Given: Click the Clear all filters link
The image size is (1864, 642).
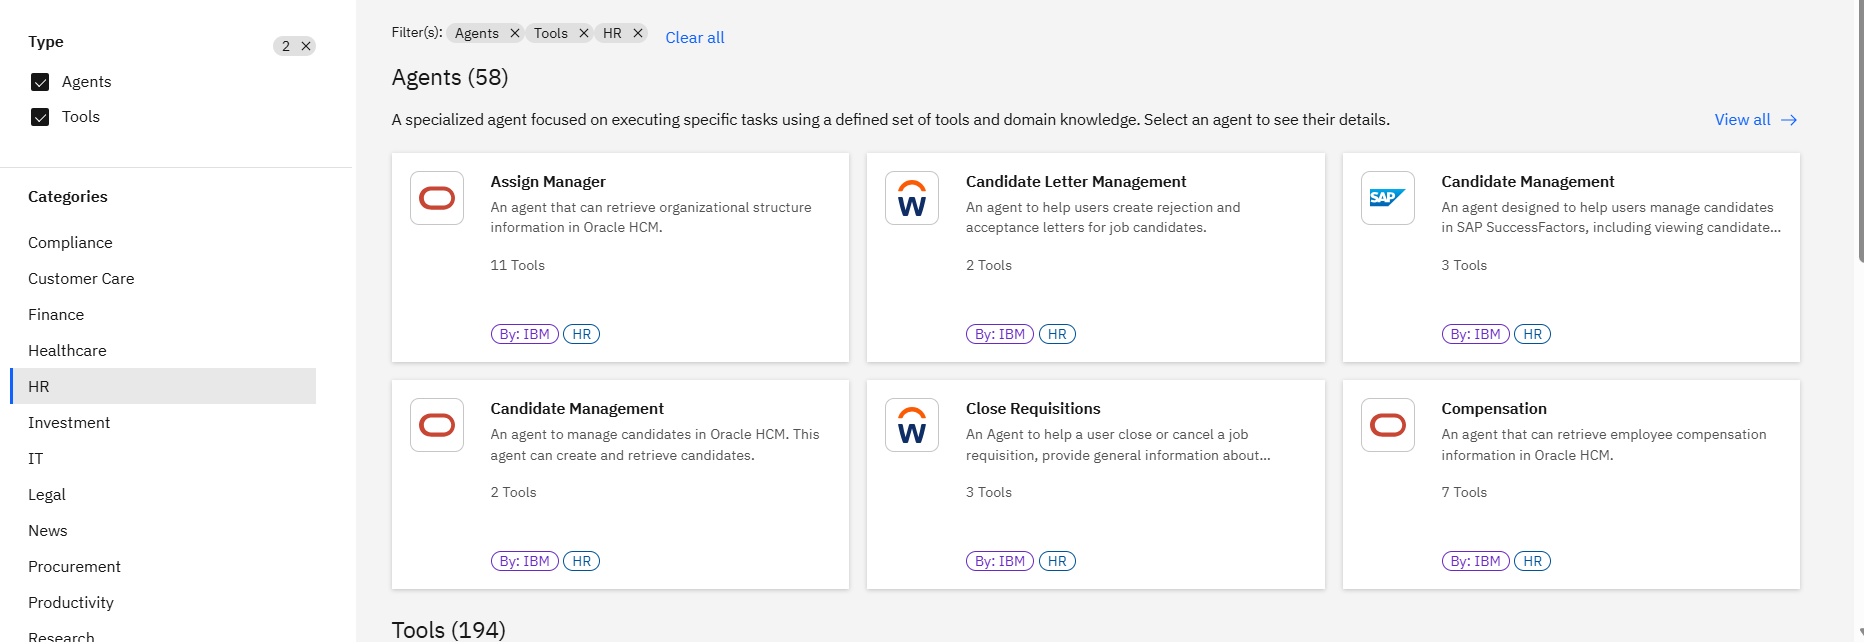Looking at the screenshot, I should 695,38.
